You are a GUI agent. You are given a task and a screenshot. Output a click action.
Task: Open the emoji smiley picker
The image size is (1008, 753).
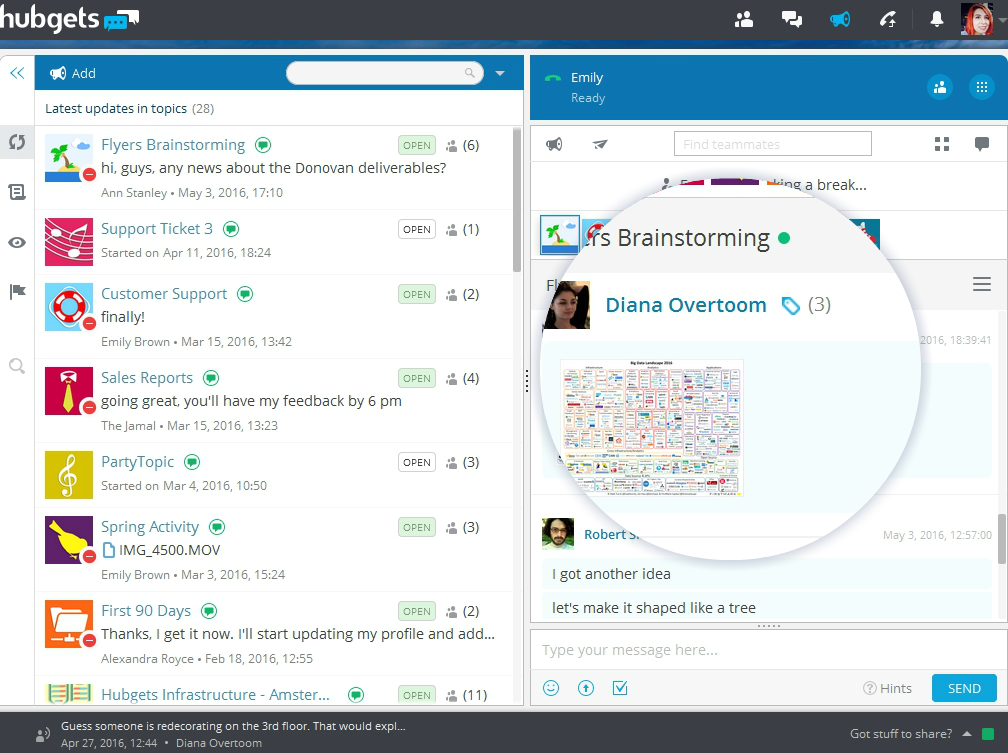pos(551,688)
